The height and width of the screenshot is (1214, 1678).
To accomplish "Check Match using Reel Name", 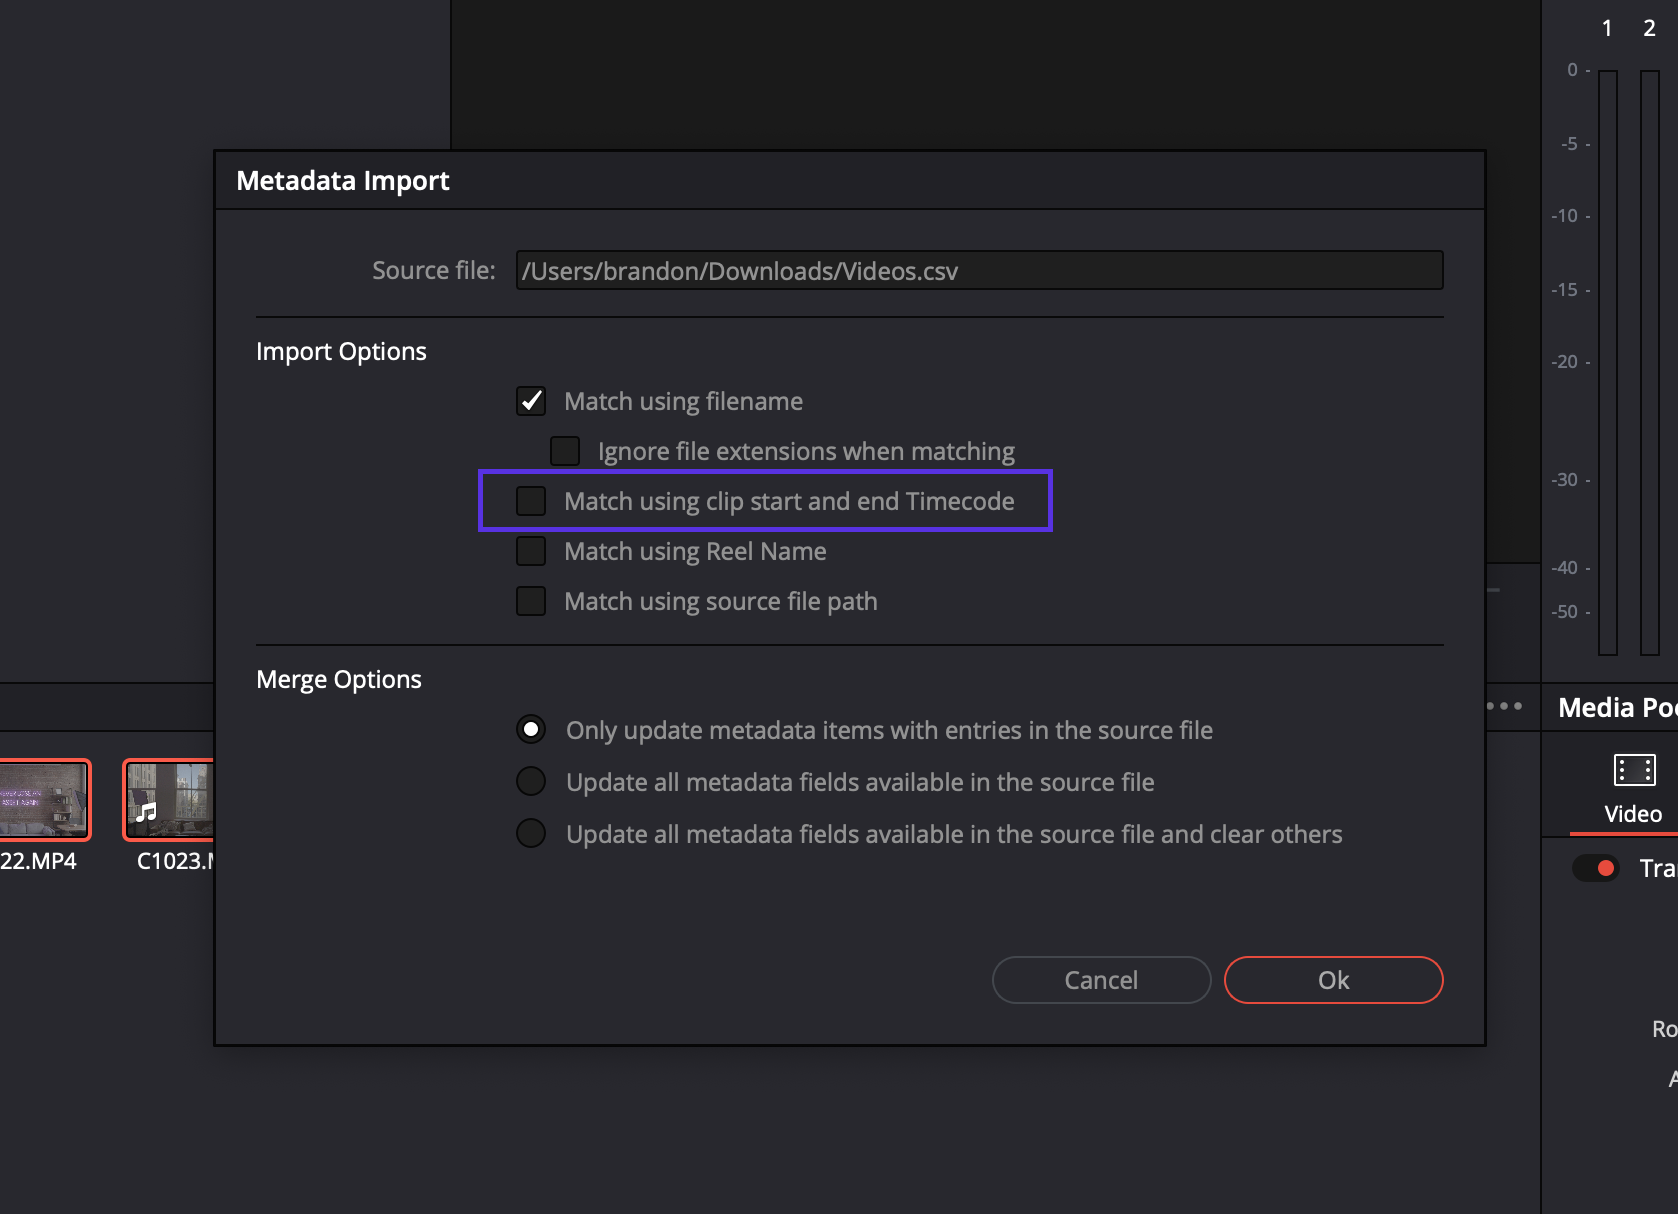I will tap(531, 551).
